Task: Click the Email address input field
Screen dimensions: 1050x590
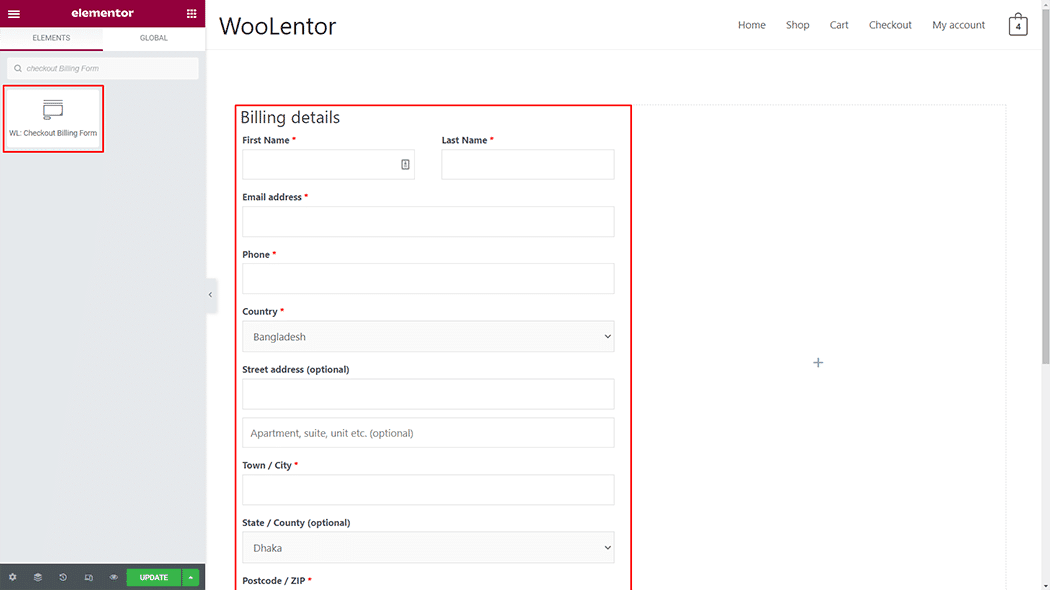Action: (x=428, y=222)
